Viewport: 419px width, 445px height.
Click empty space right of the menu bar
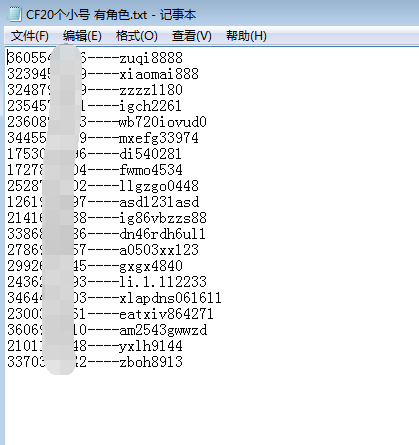click(343, 36)
